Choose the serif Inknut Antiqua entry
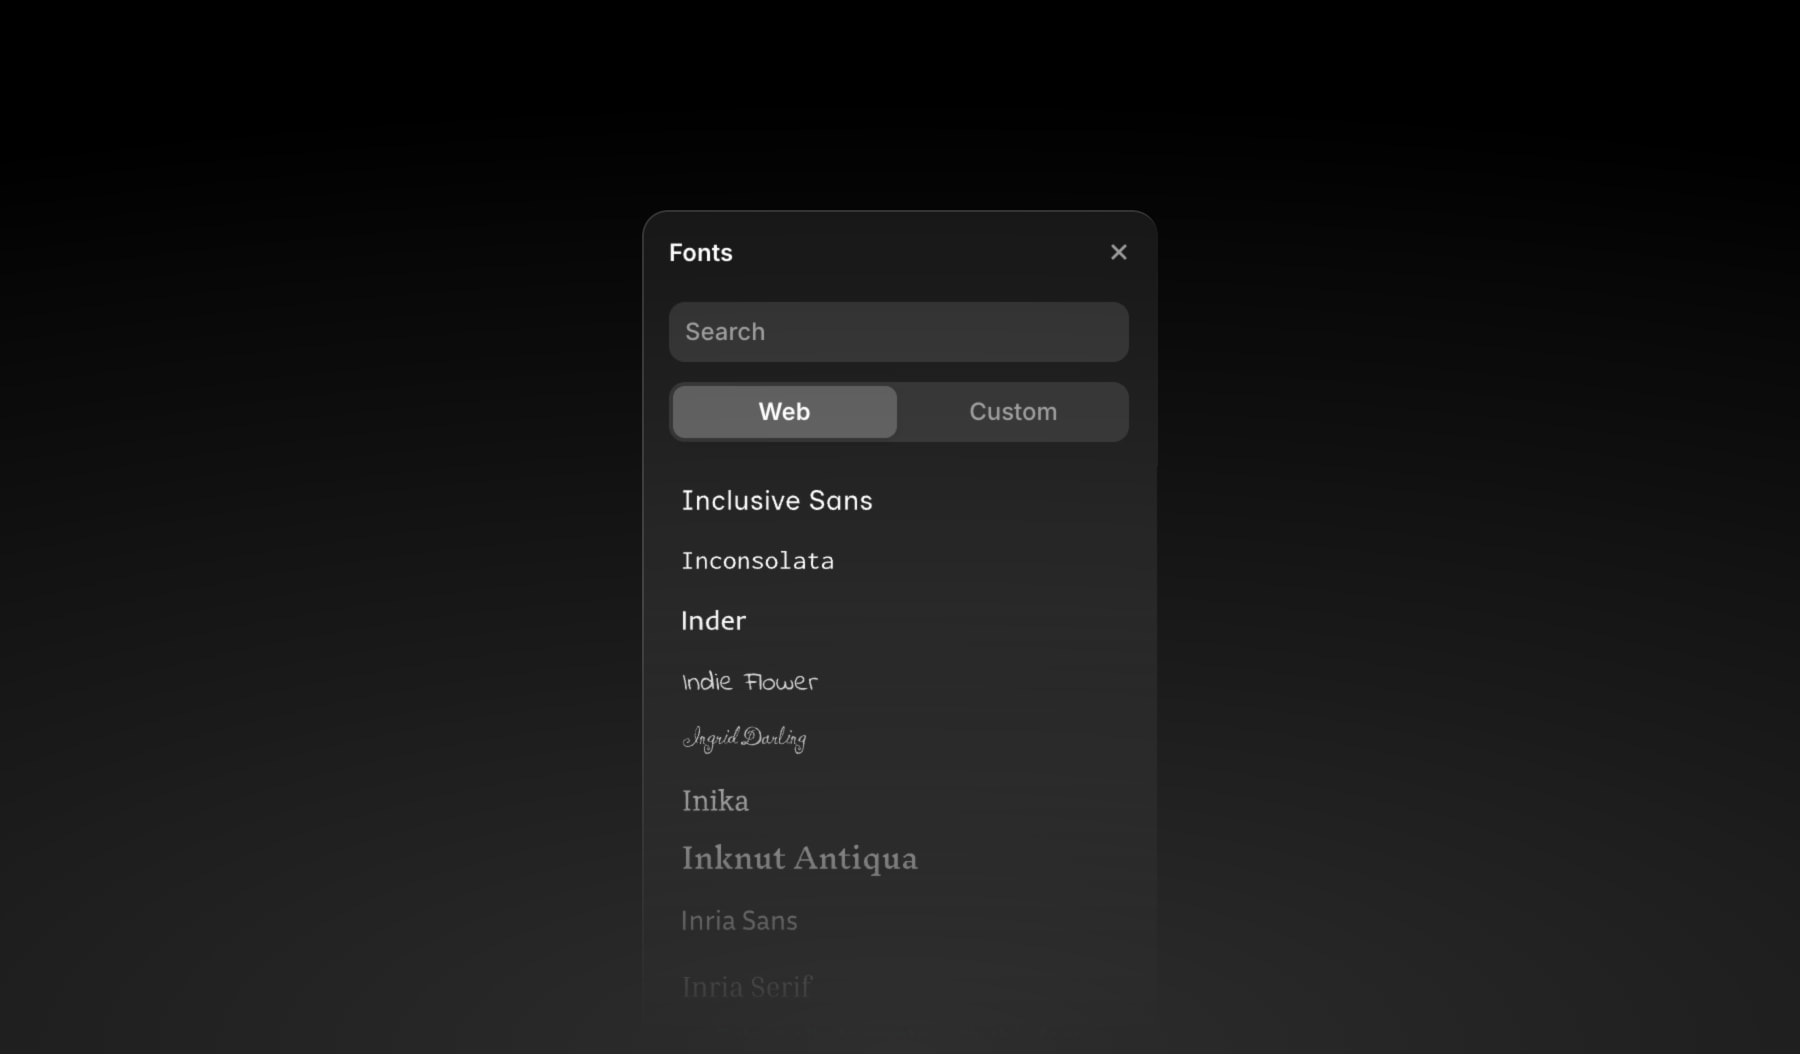Image resolution: width=1800 pixels, height=1054 pixels. point(799,858)
